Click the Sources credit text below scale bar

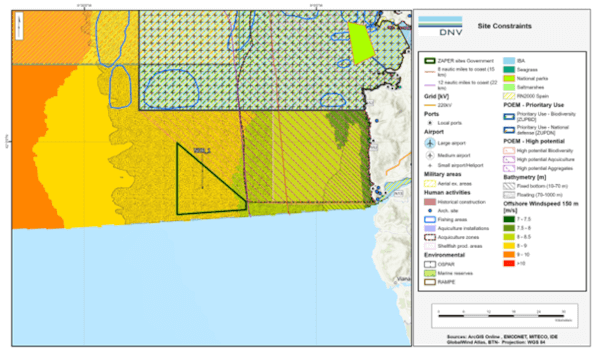(x=502, y=339)
